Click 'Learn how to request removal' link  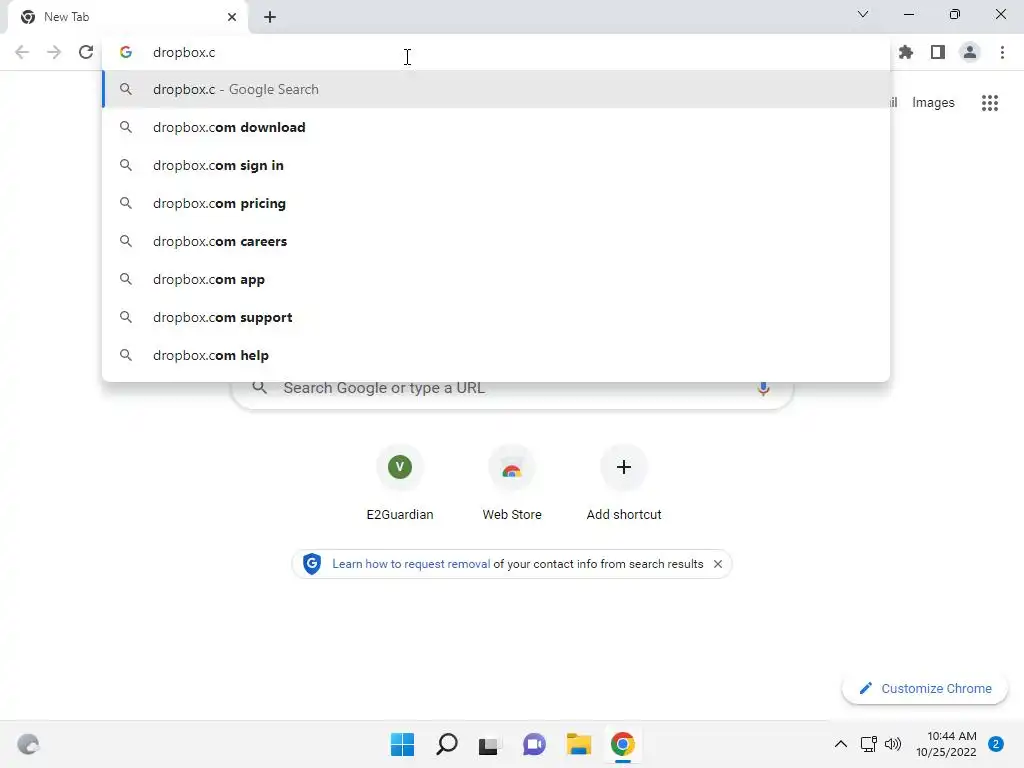tap(411, 564)
